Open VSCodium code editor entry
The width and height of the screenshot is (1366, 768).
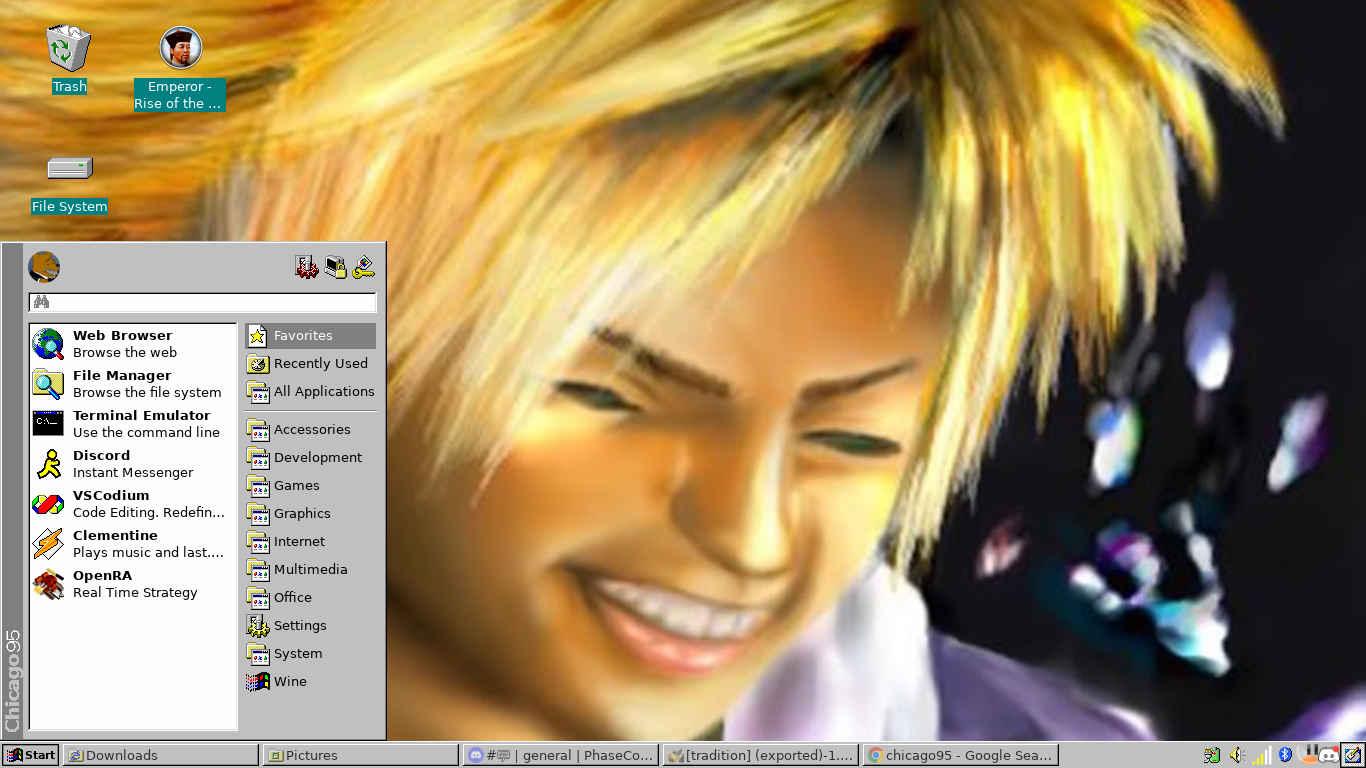coord(133,503)
